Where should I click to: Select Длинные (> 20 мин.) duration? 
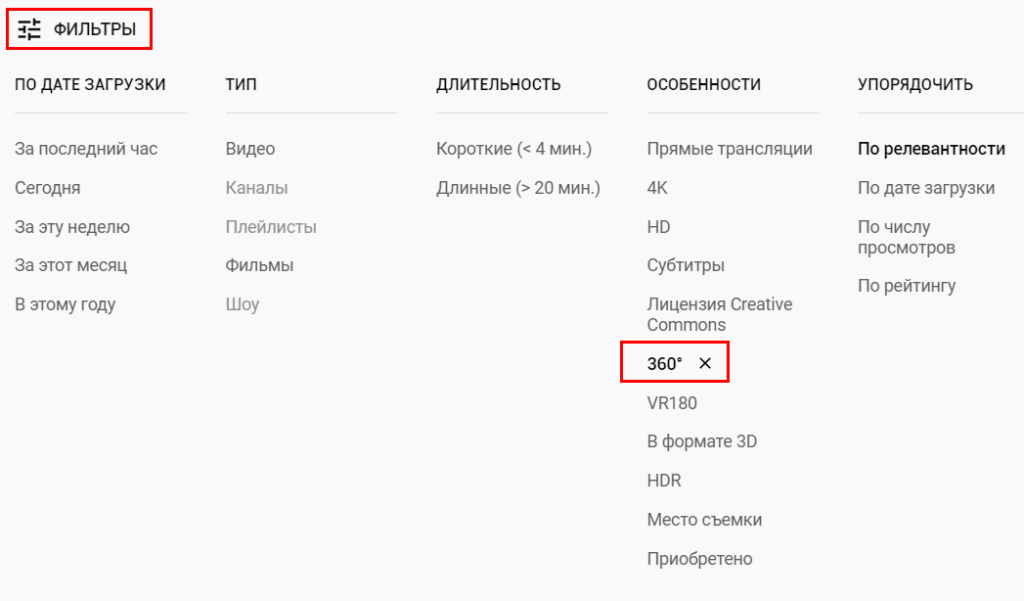[518, 188]
